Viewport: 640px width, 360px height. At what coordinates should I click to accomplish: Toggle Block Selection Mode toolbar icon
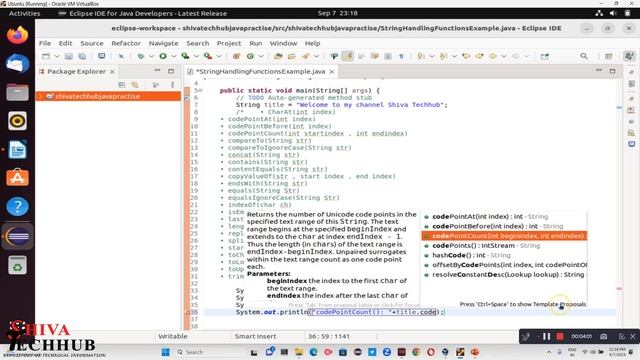coord(388,56)
